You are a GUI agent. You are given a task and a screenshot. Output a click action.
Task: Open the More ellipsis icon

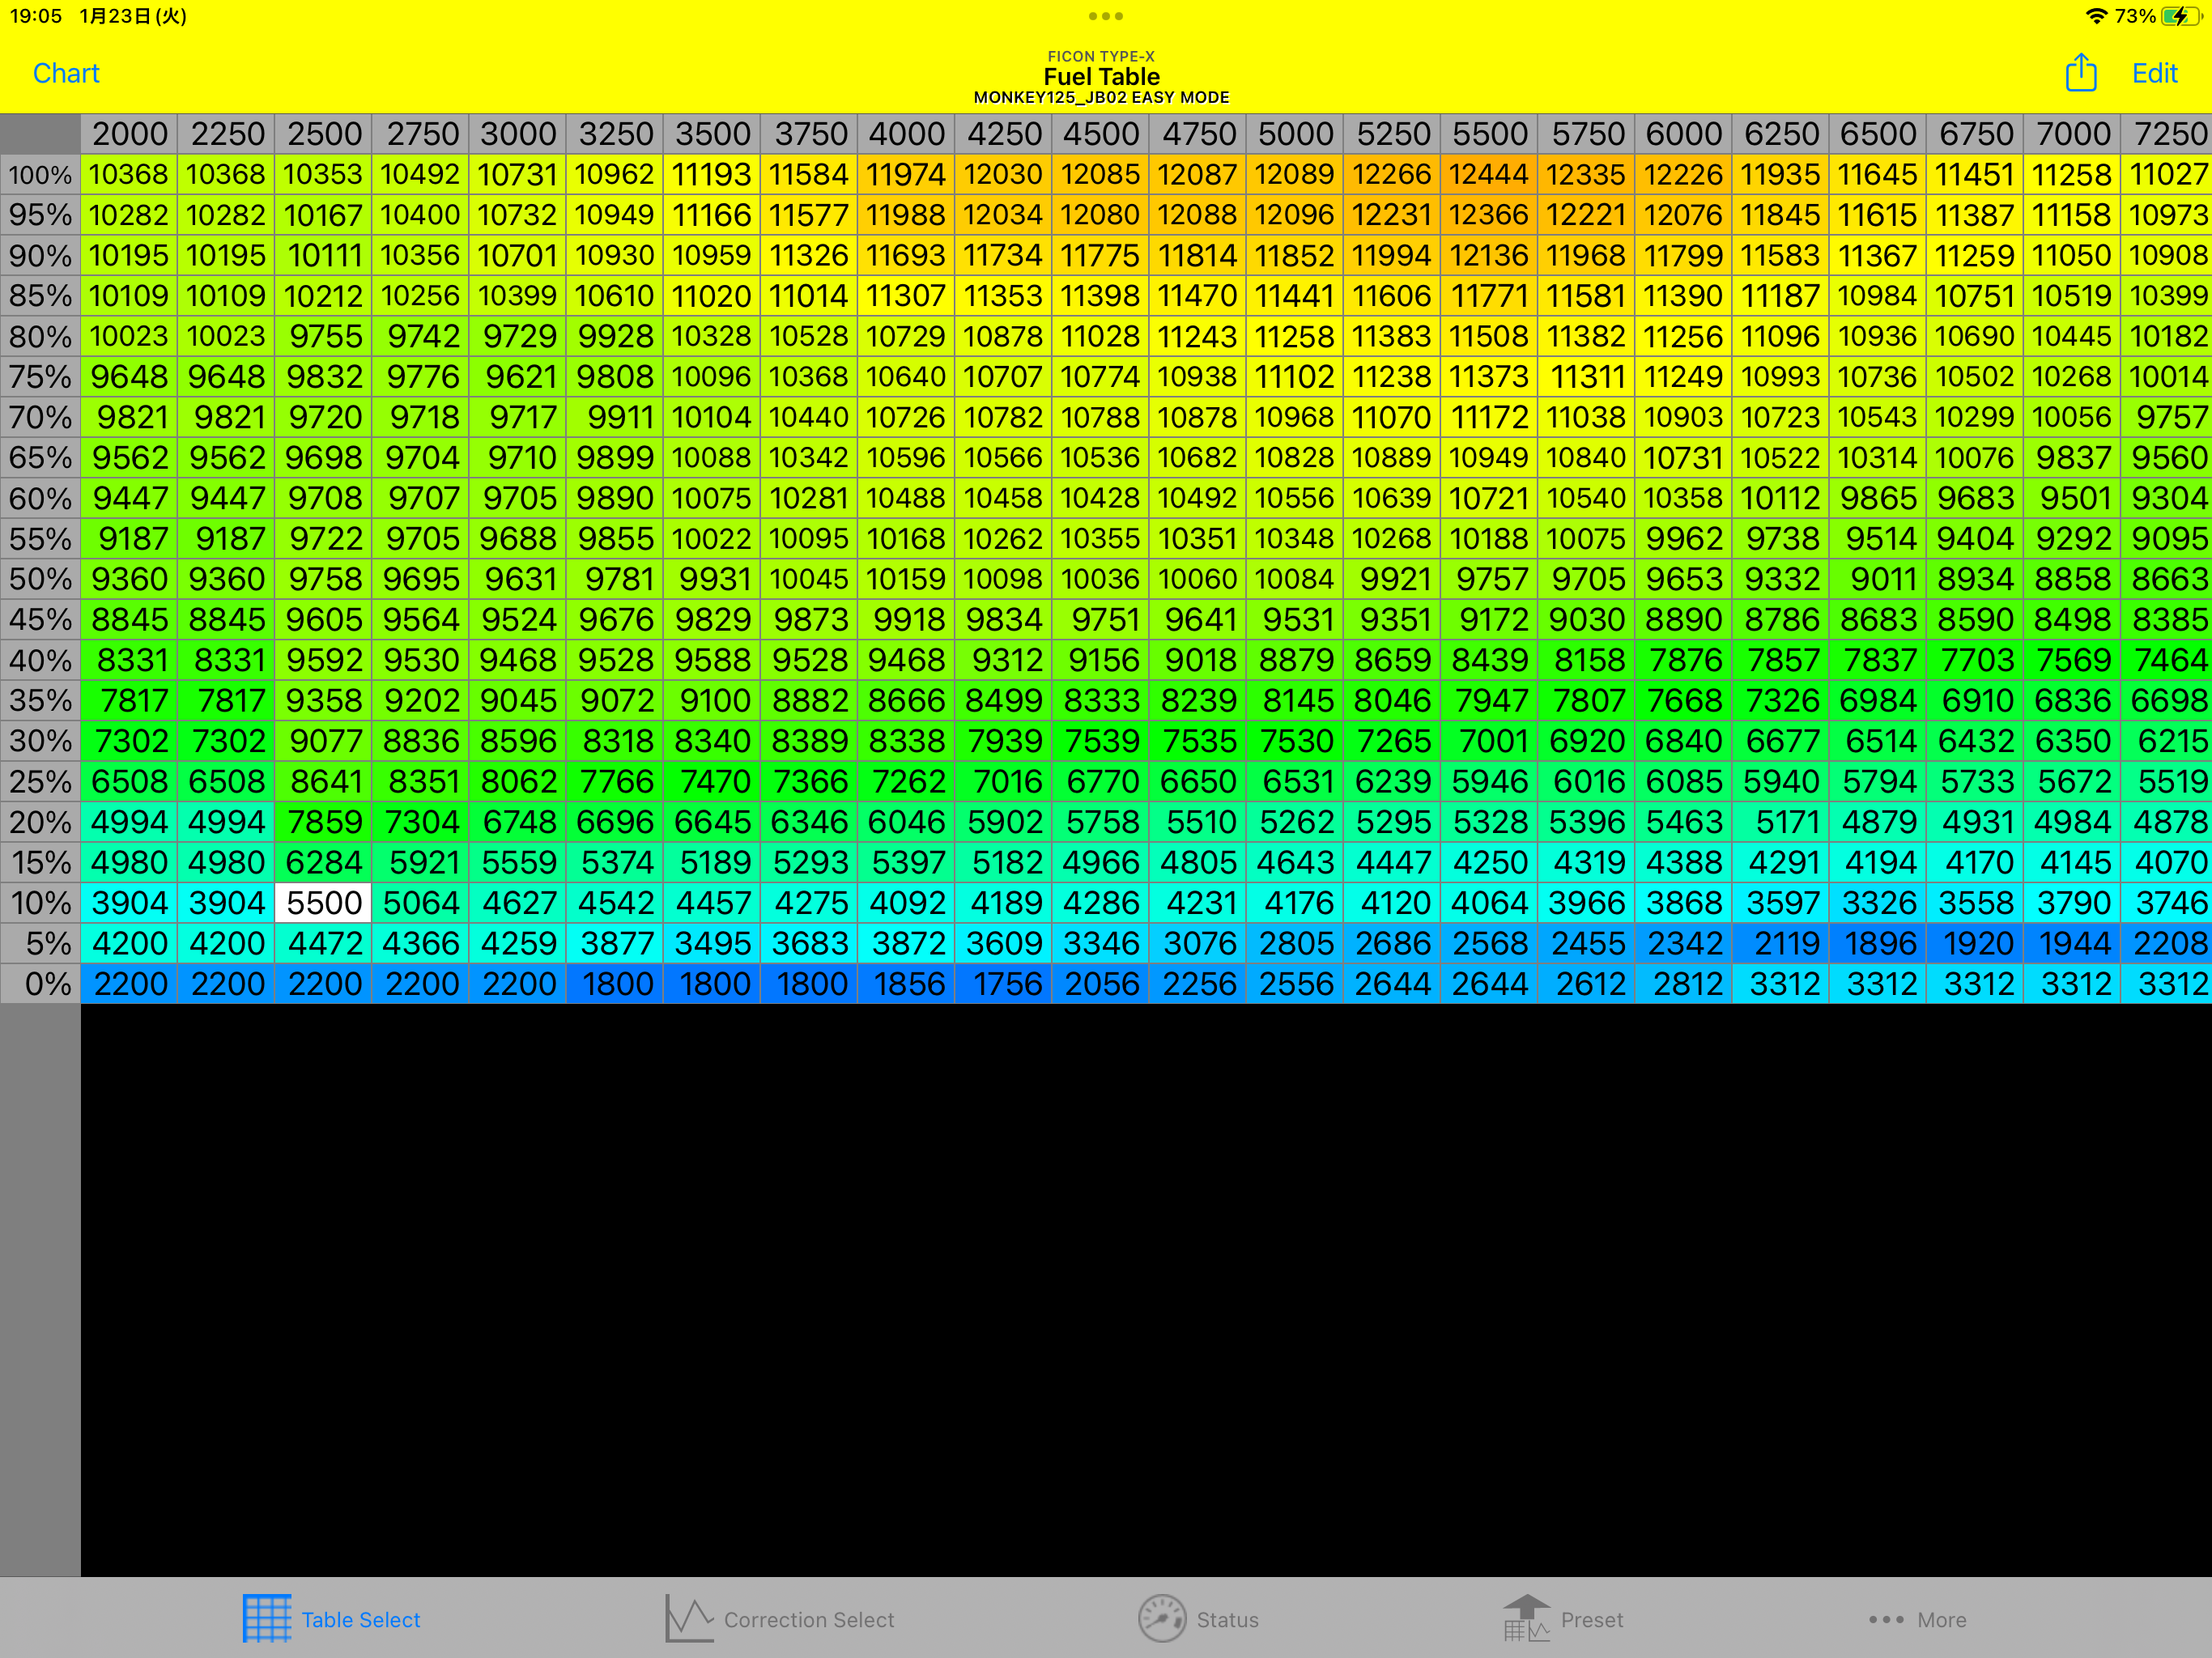click(x=1886, y=1619)
